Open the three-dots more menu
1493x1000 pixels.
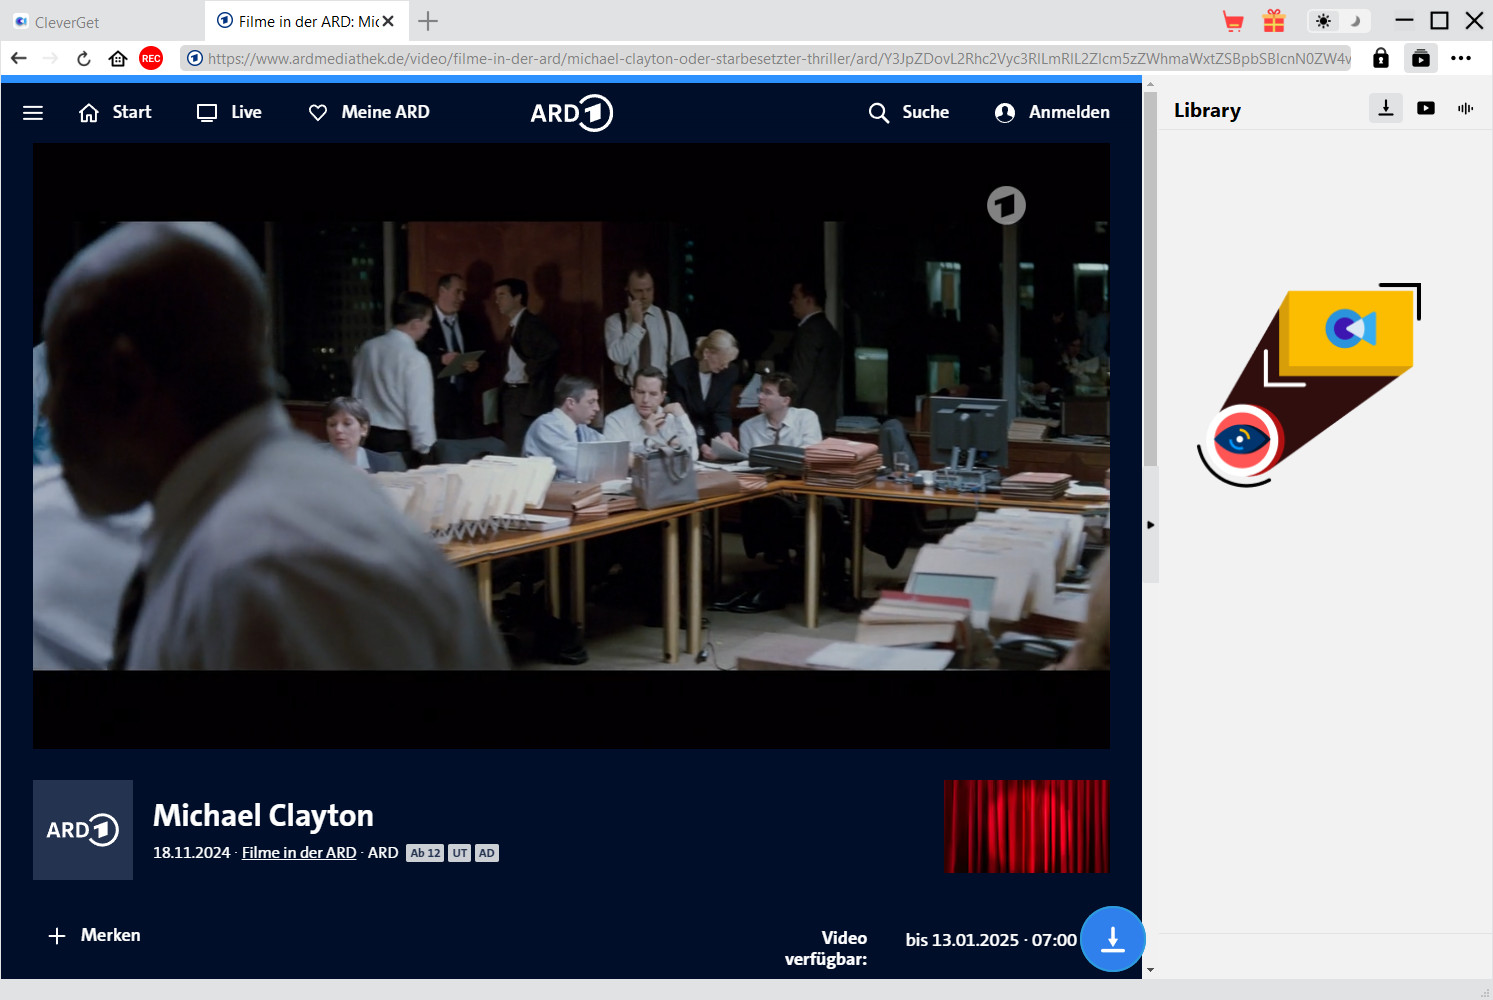pos(1461,58)
